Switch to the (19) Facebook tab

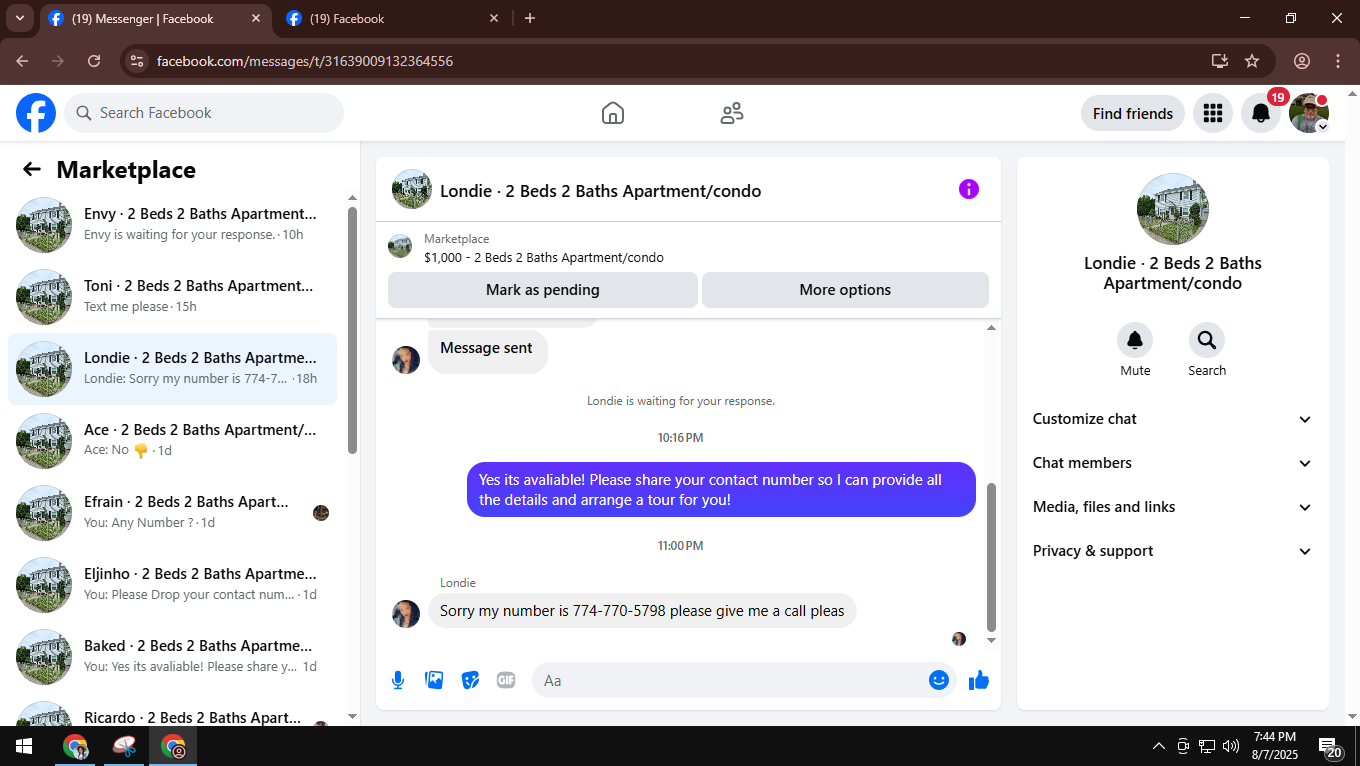(x=392, y=18)
